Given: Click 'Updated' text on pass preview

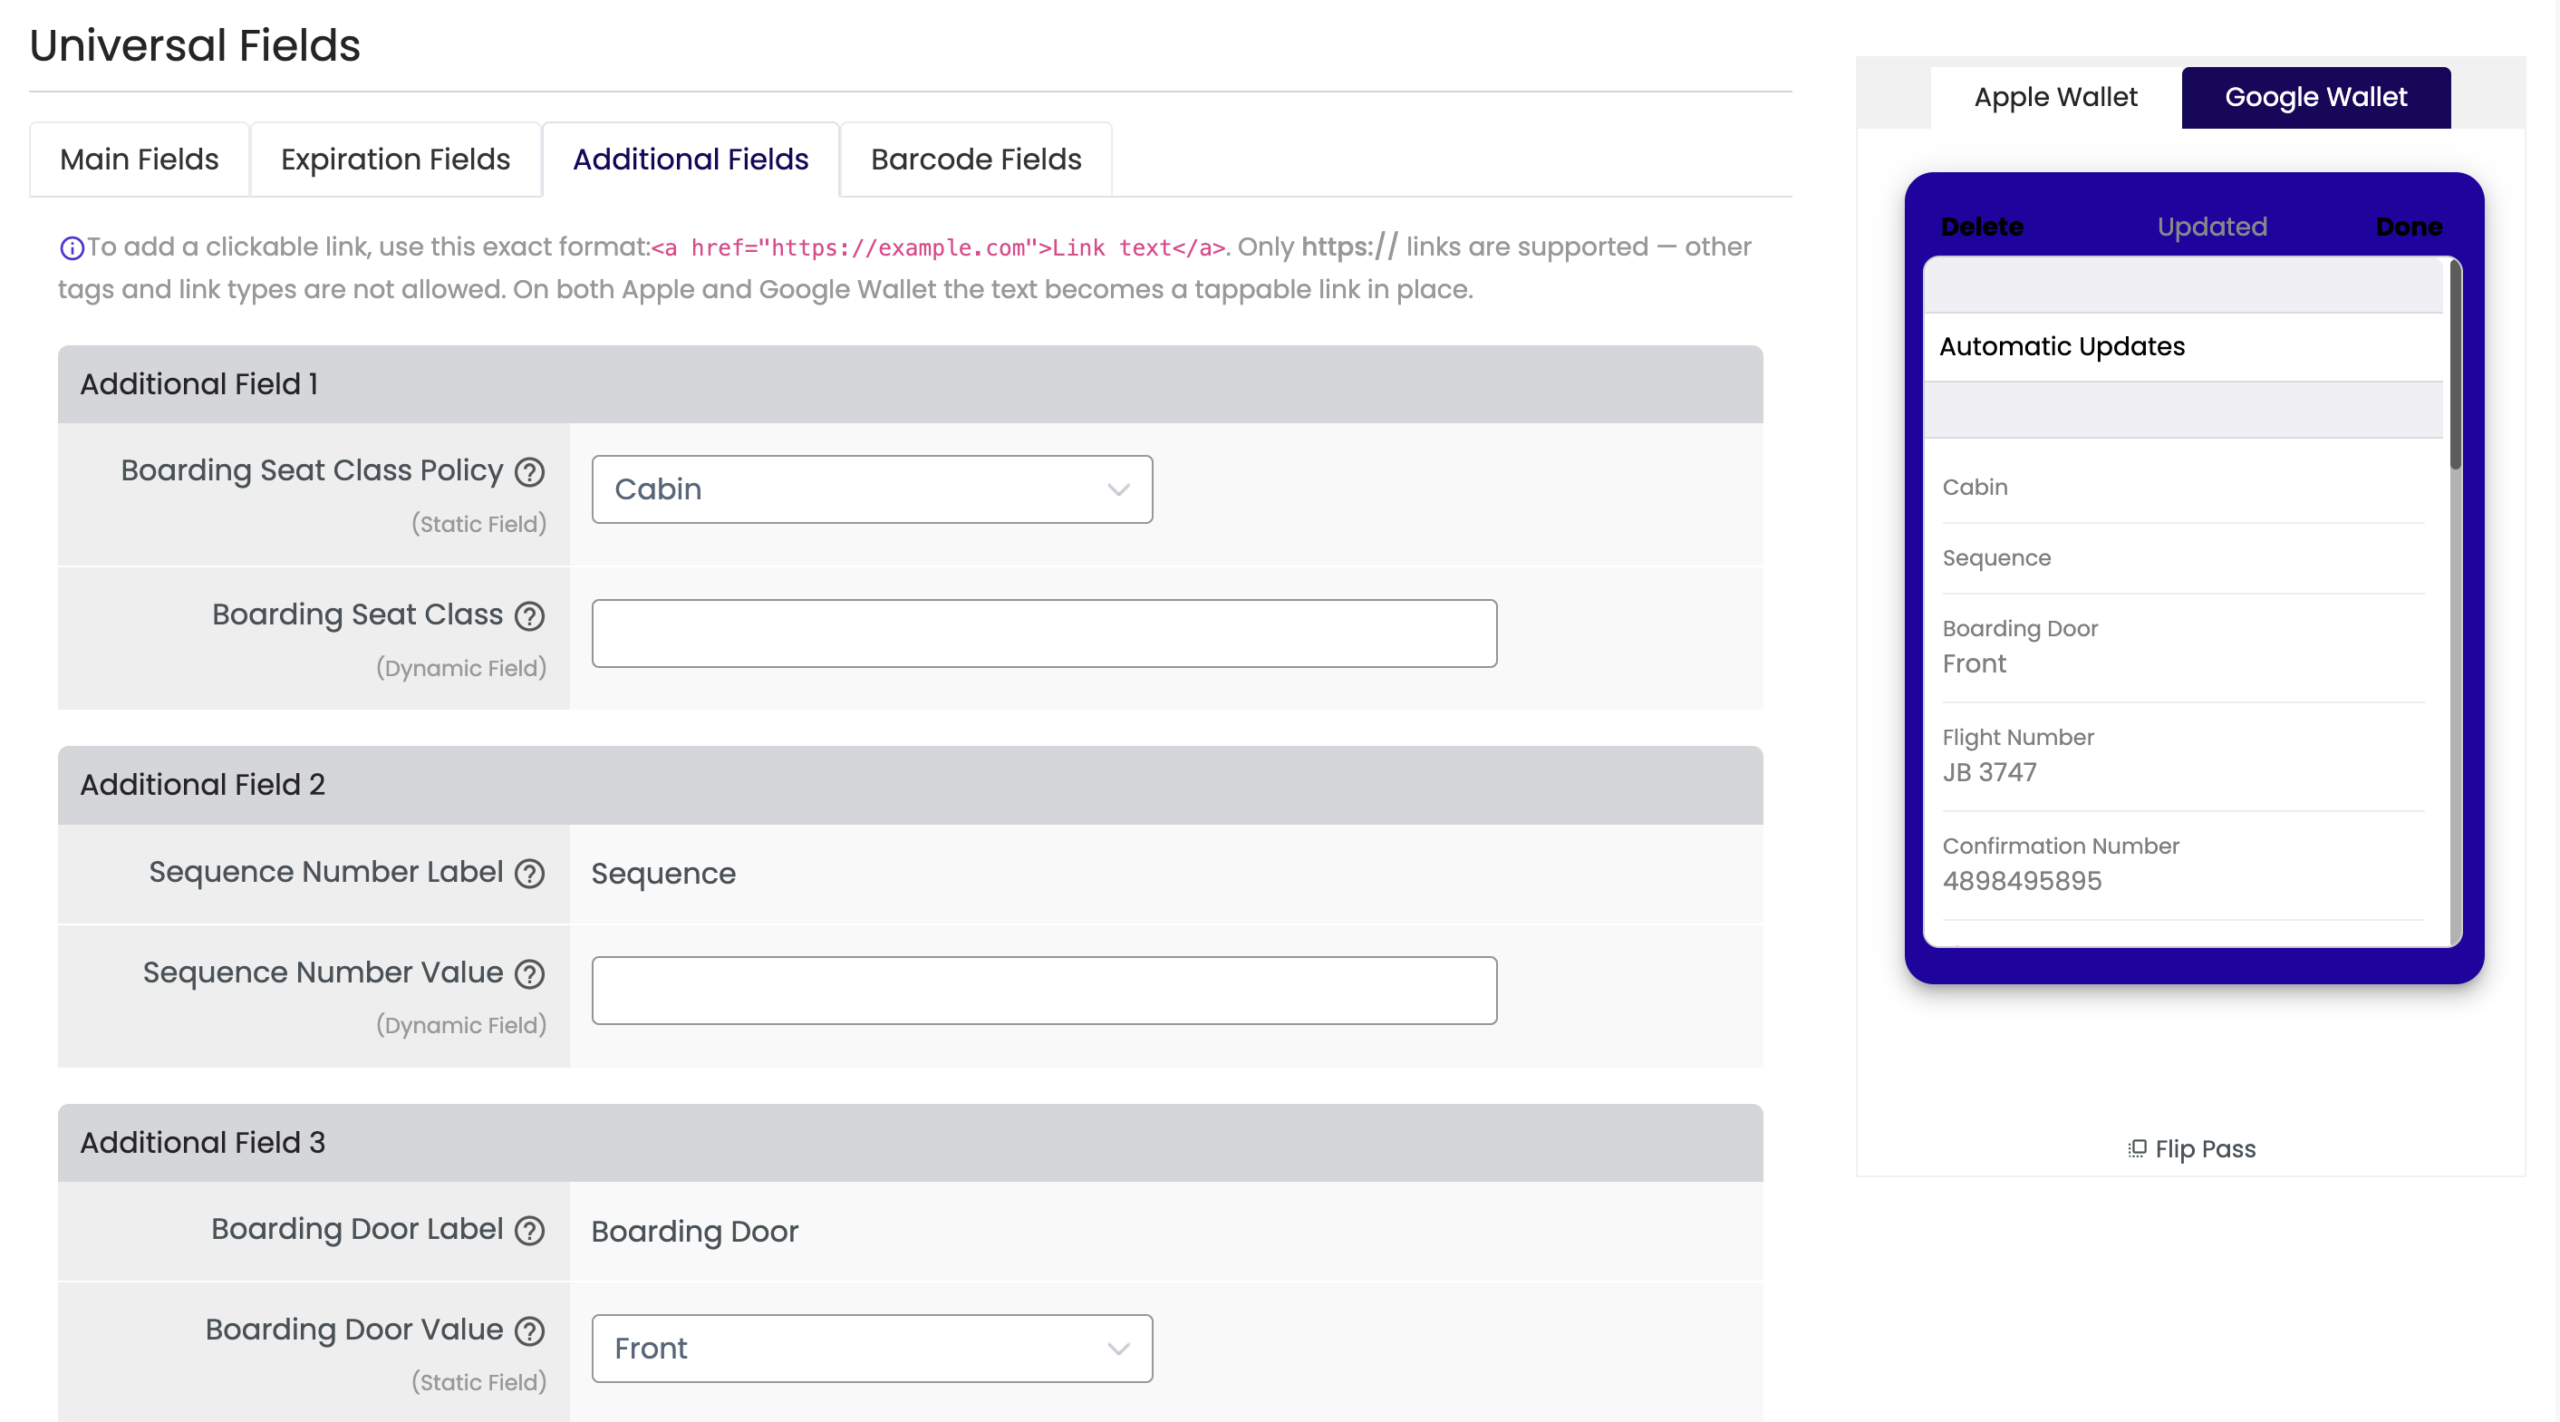Looking at the screenshot, I should click(x=2212, y=227).
